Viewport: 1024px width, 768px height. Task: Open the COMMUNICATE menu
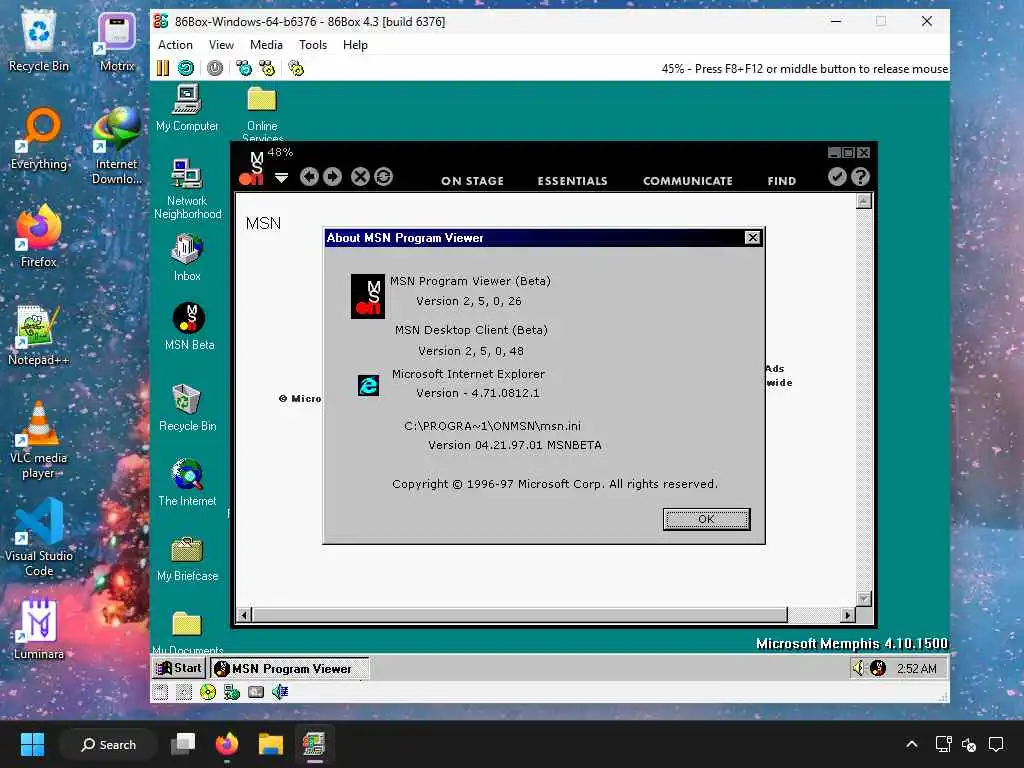(688, 181)
